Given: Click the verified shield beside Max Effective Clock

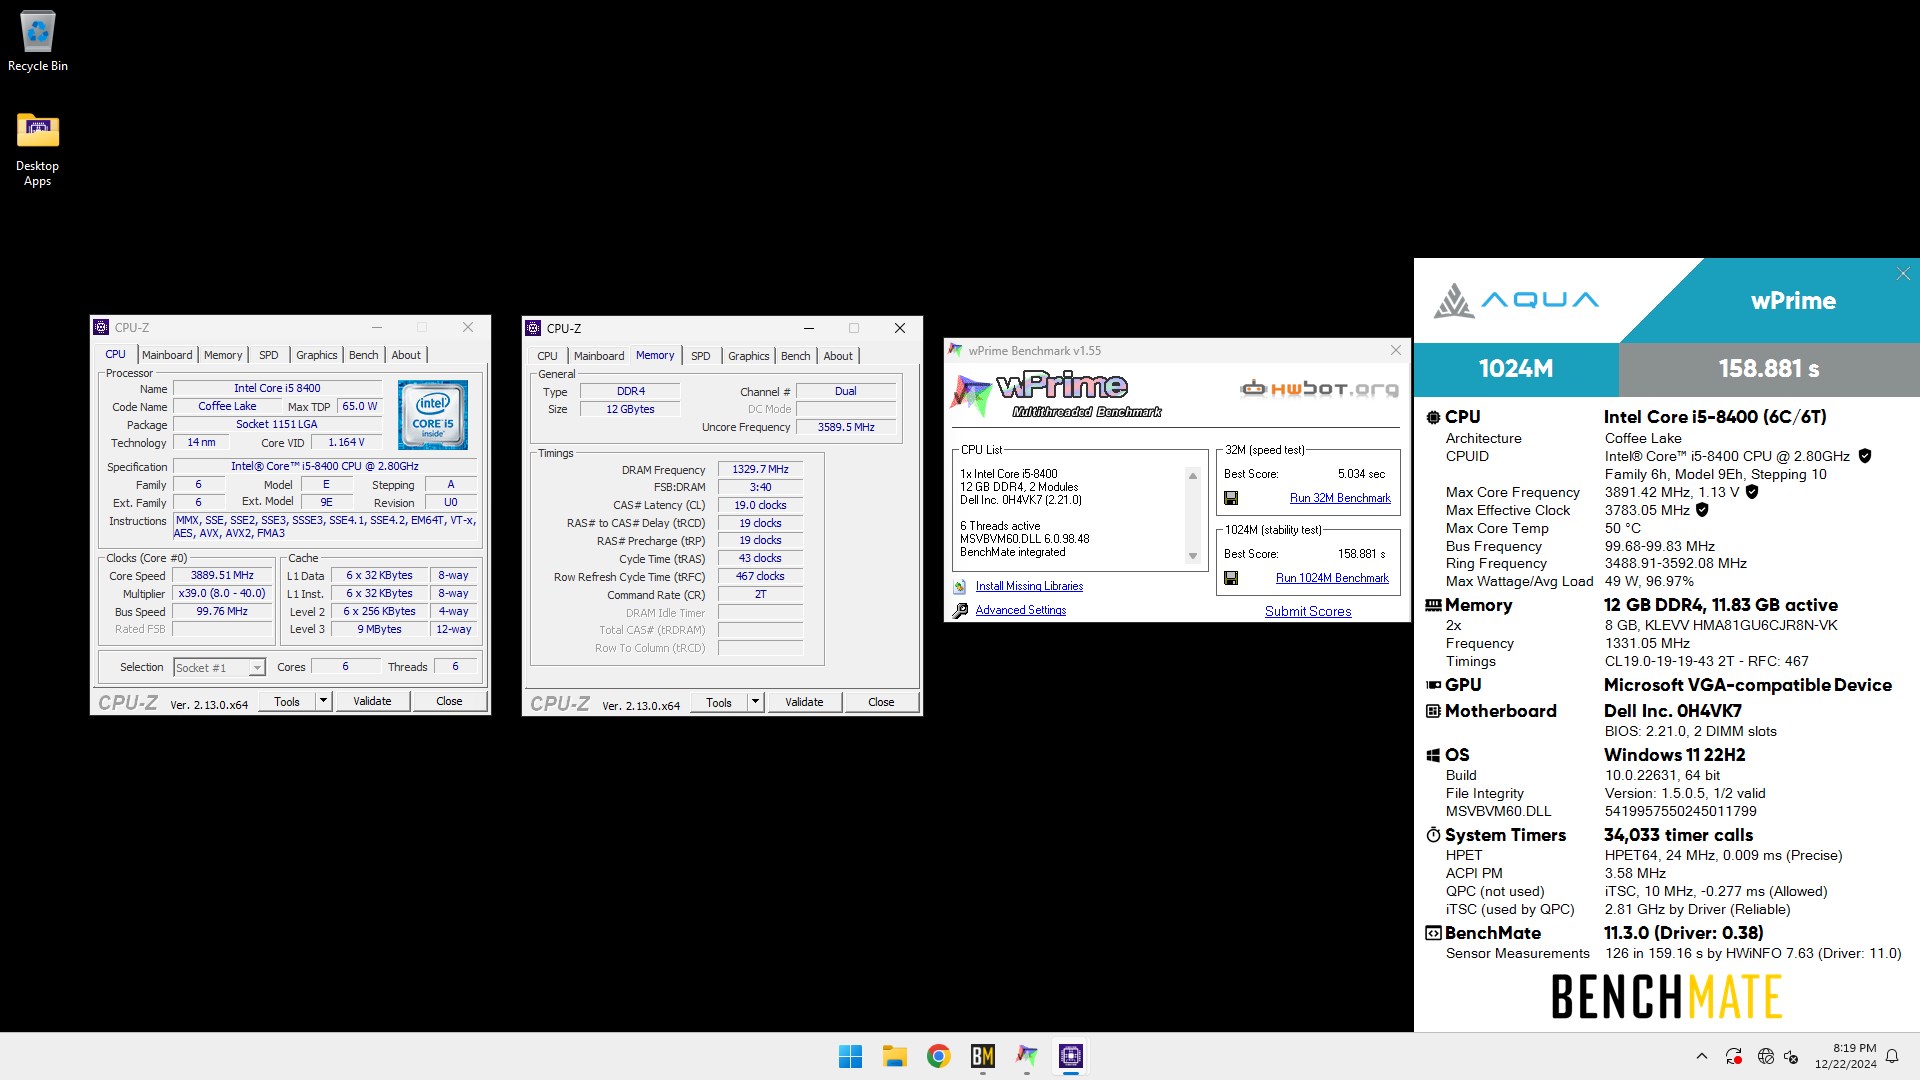Looking at the screenshot, I should click(1702, 510).
